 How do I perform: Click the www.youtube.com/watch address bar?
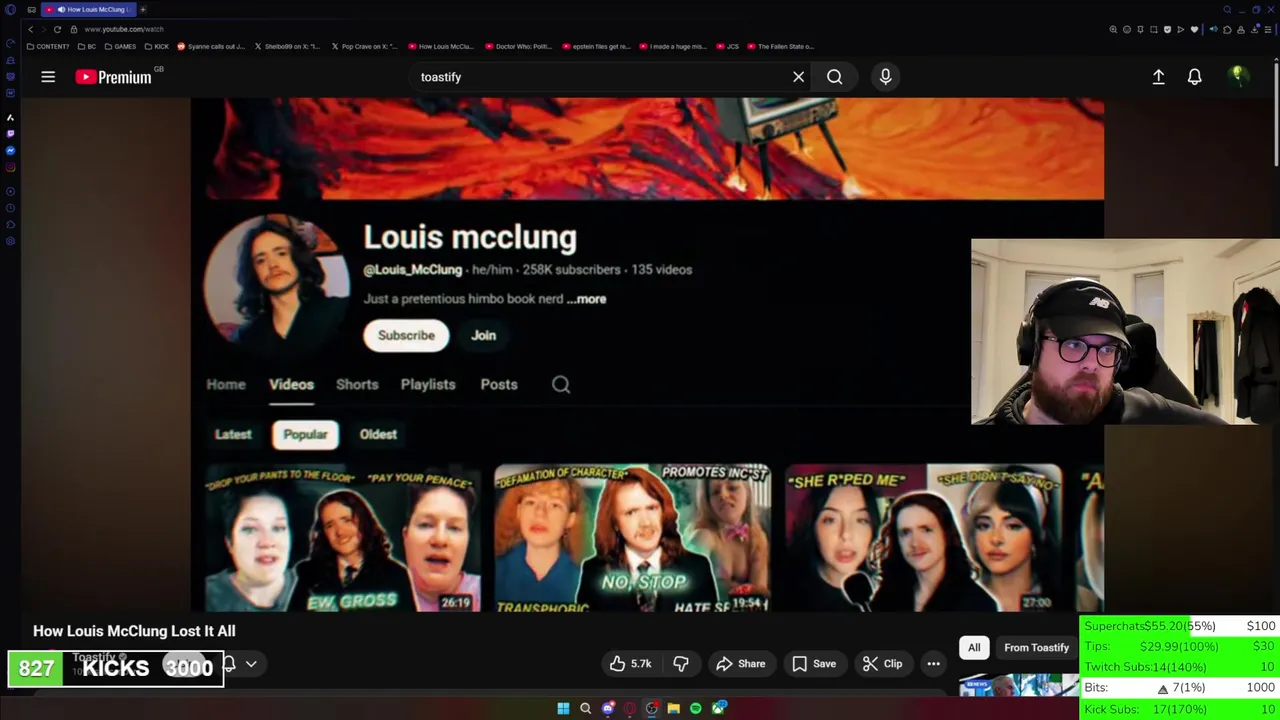(x=124, y=29)
